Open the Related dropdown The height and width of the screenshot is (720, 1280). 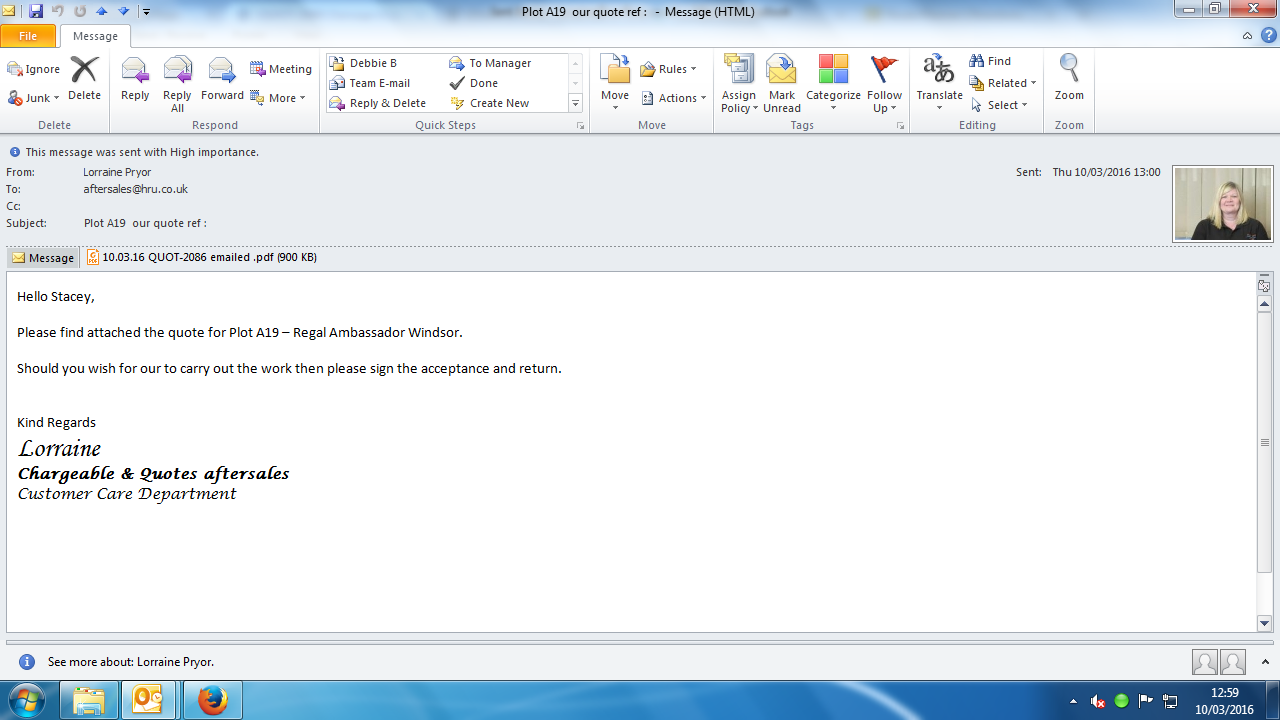[1003, 83]
